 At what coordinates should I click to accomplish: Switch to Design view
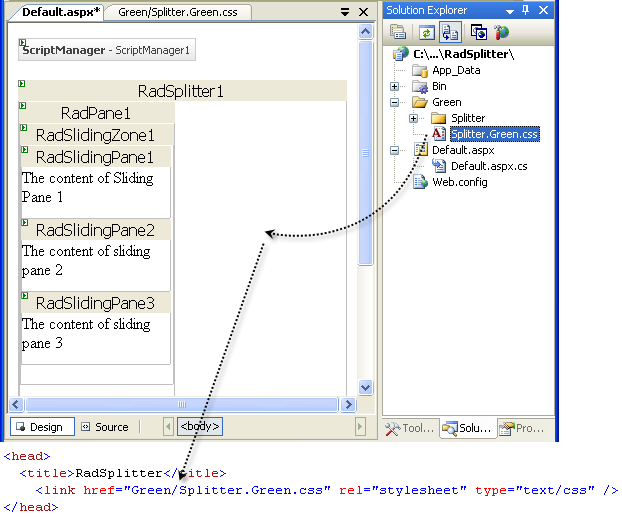[x=38, y=427]
